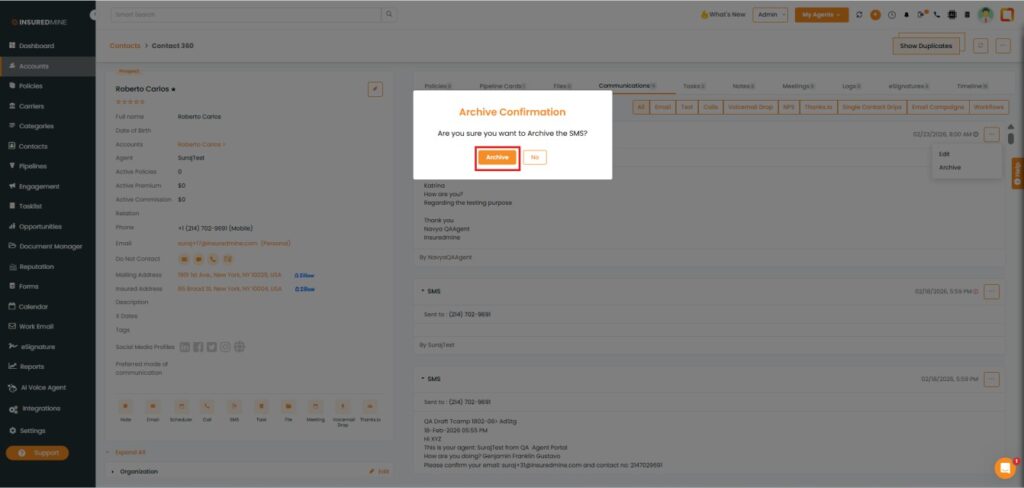Open the orange chat widget icon
1024x488 pixels.
pyautogui.click(x=1004, y=467)
